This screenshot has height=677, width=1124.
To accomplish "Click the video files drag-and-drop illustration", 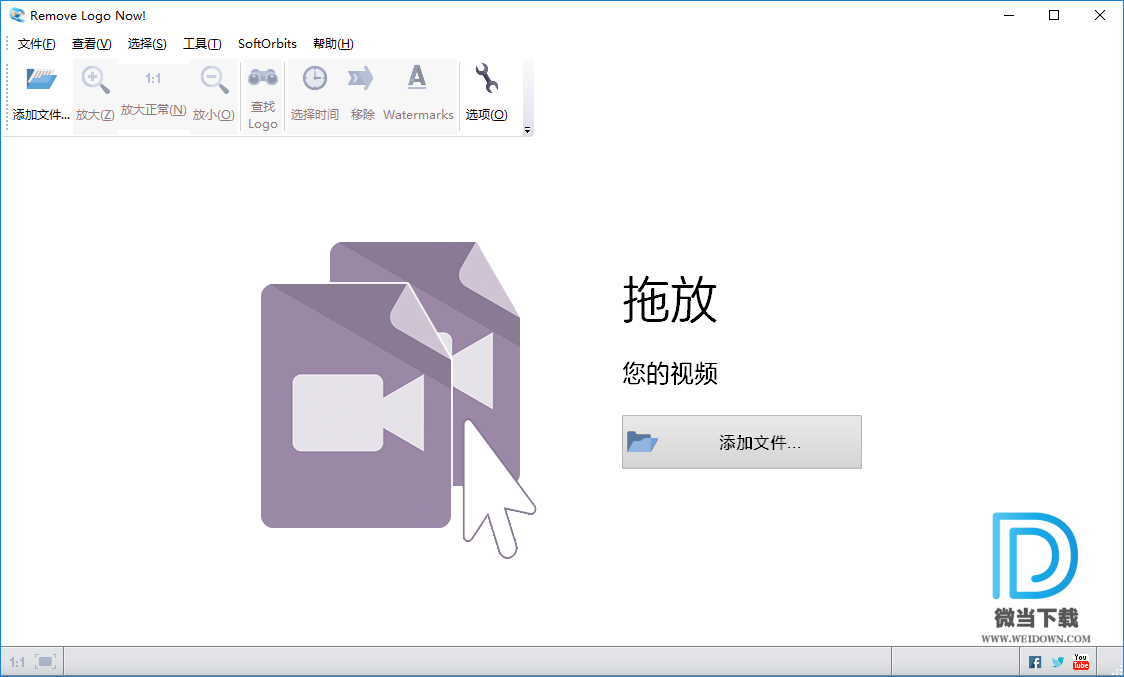I will [x=398, y=399].
